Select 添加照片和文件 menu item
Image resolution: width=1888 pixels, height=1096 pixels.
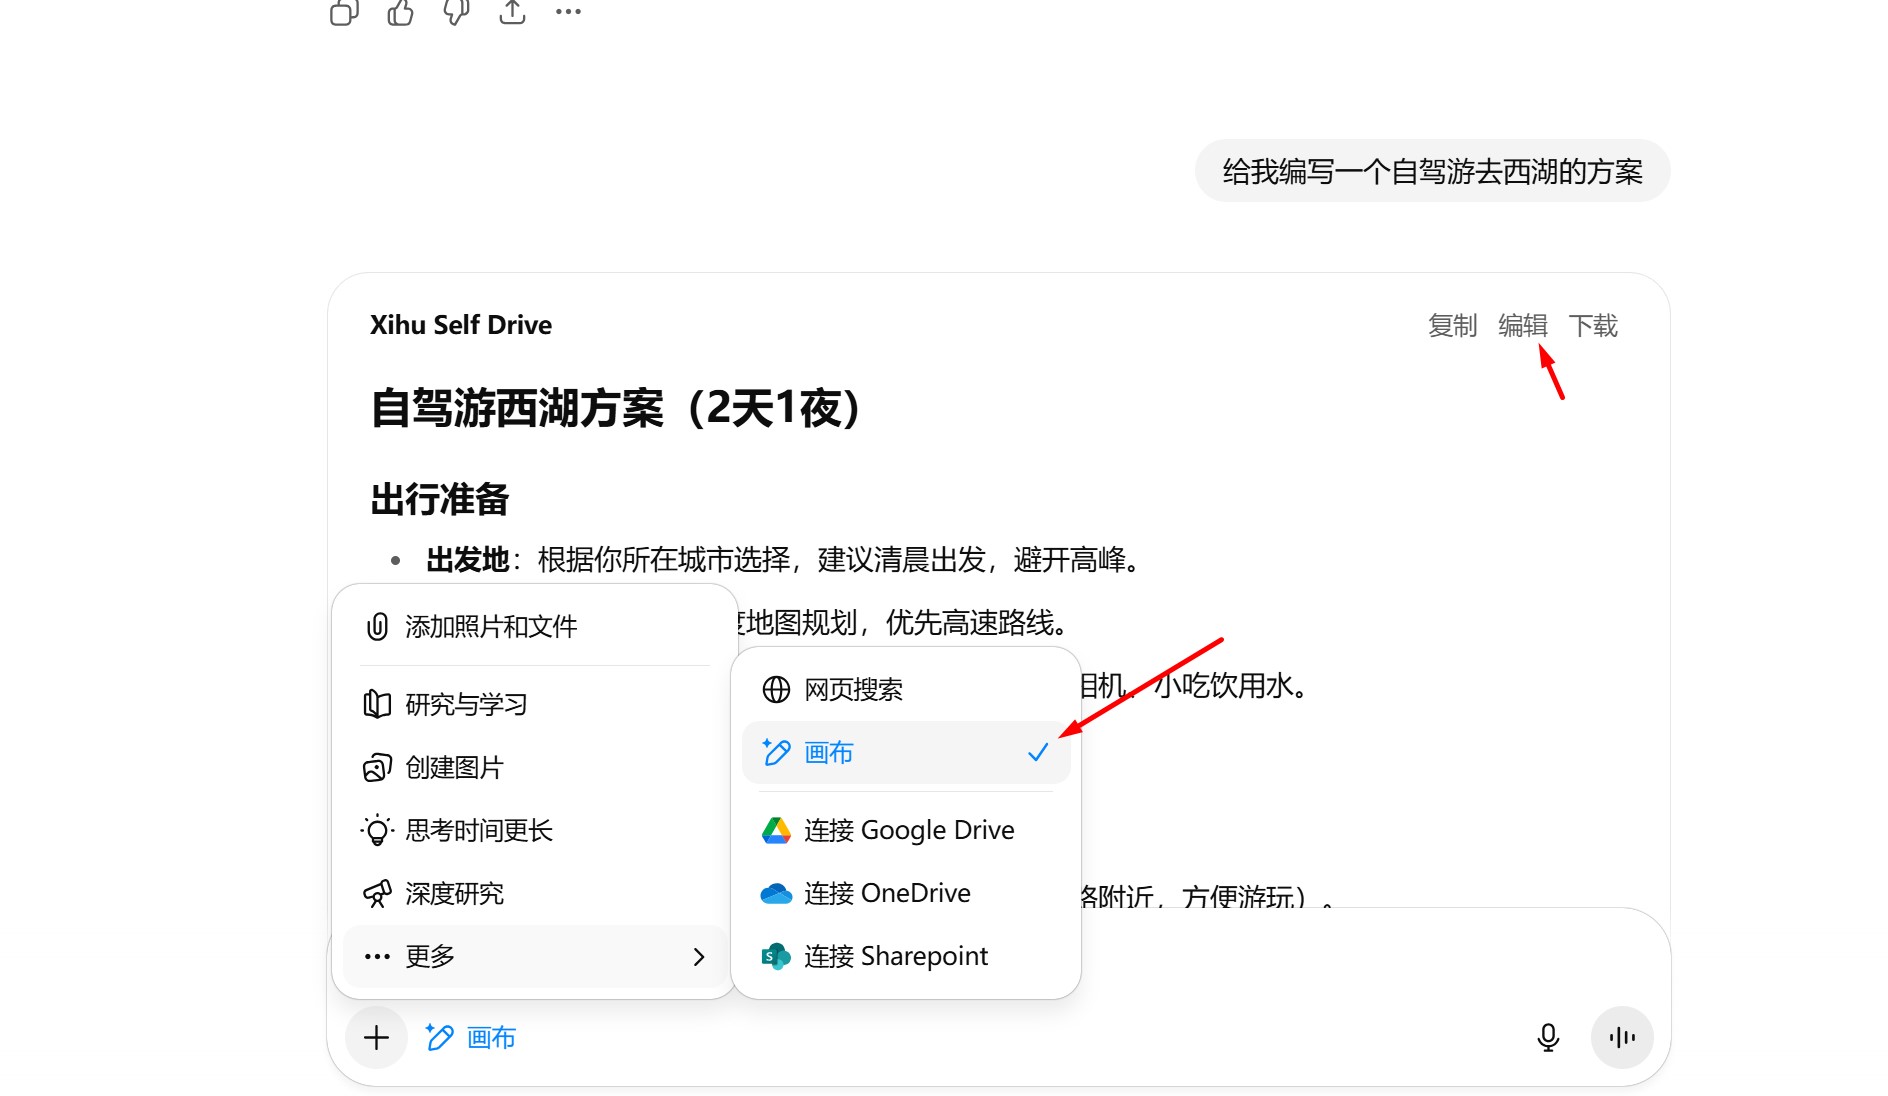pos(534,627)
